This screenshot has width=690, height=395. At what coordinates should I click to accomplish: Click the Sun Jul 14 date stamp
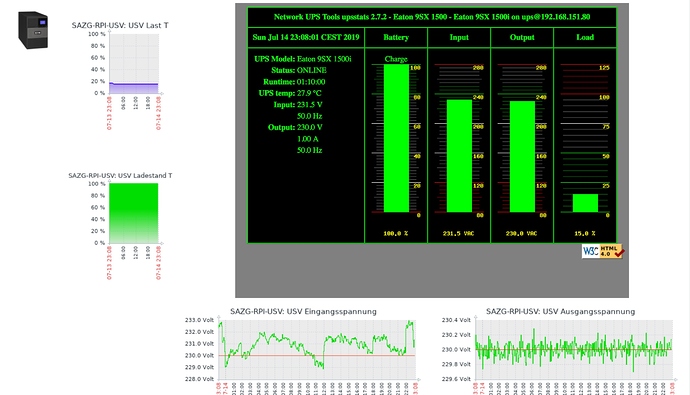[306, 37]
